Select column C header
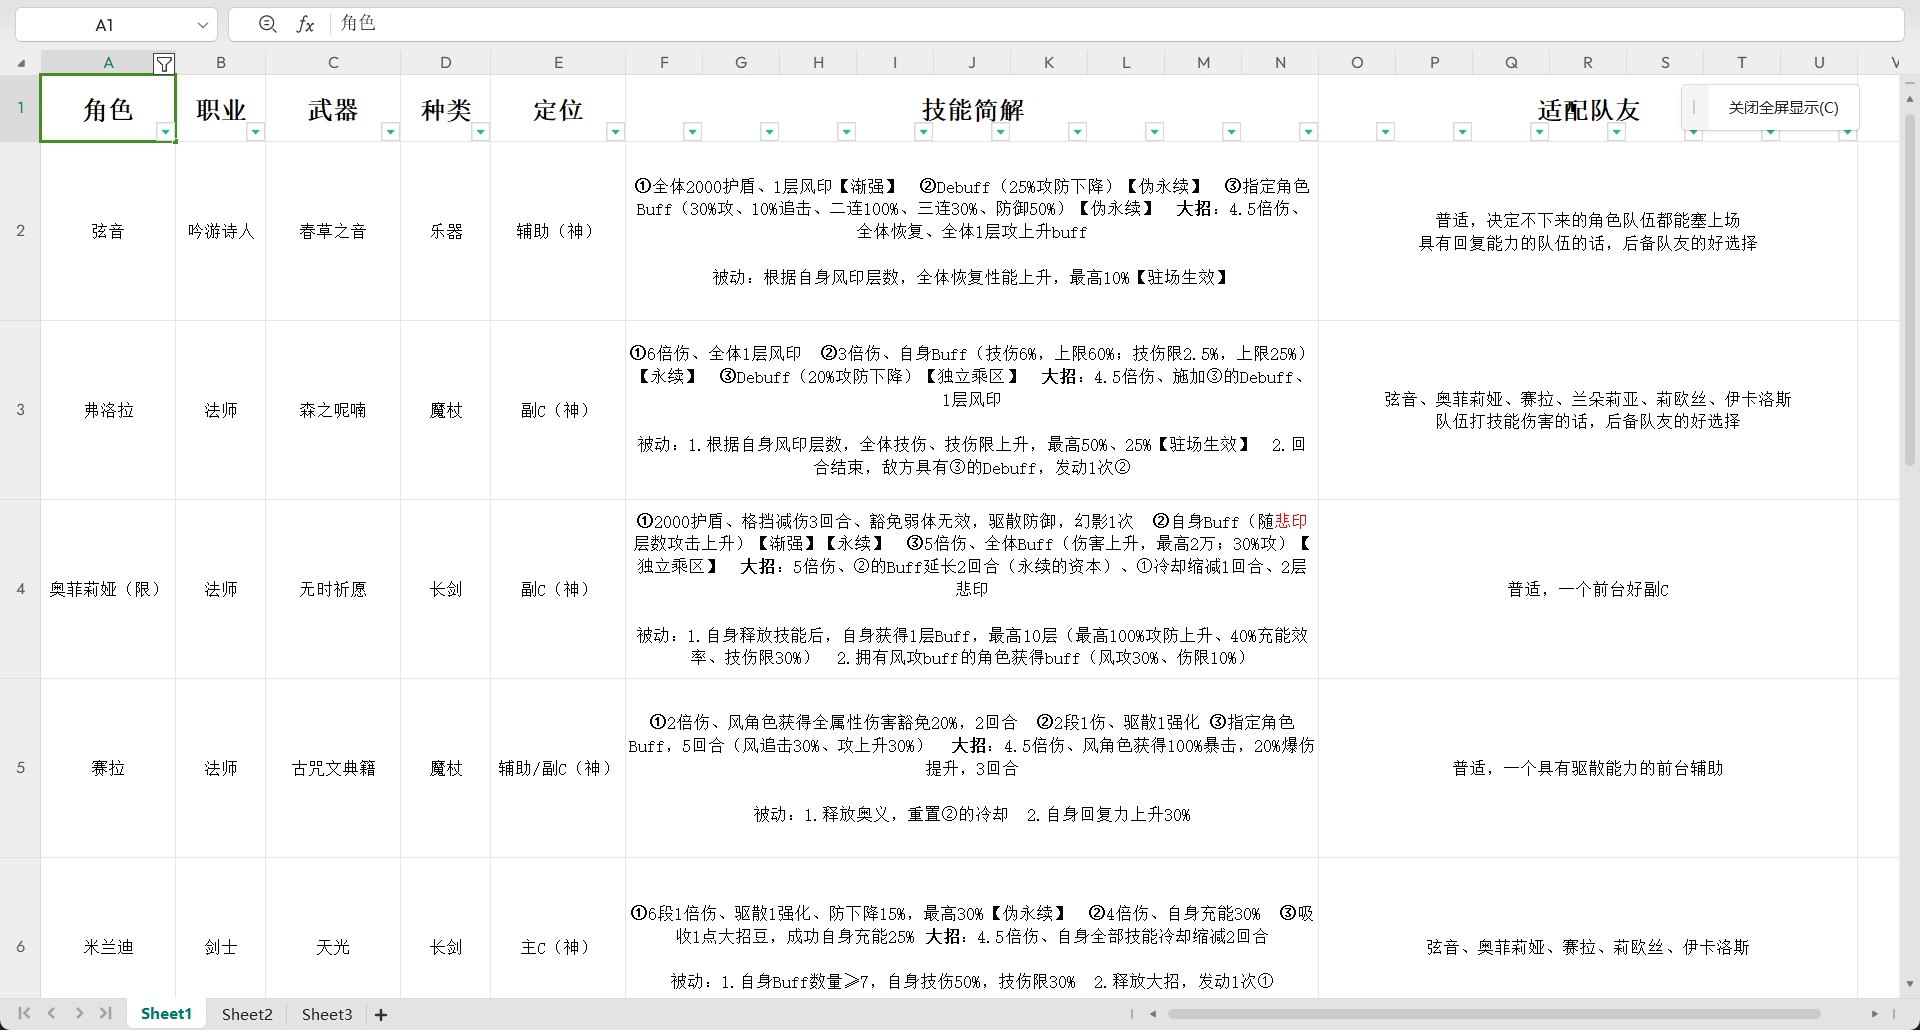Image resolution: width=1920 pixels, height=1030 pixels. (x=333, y=62)
